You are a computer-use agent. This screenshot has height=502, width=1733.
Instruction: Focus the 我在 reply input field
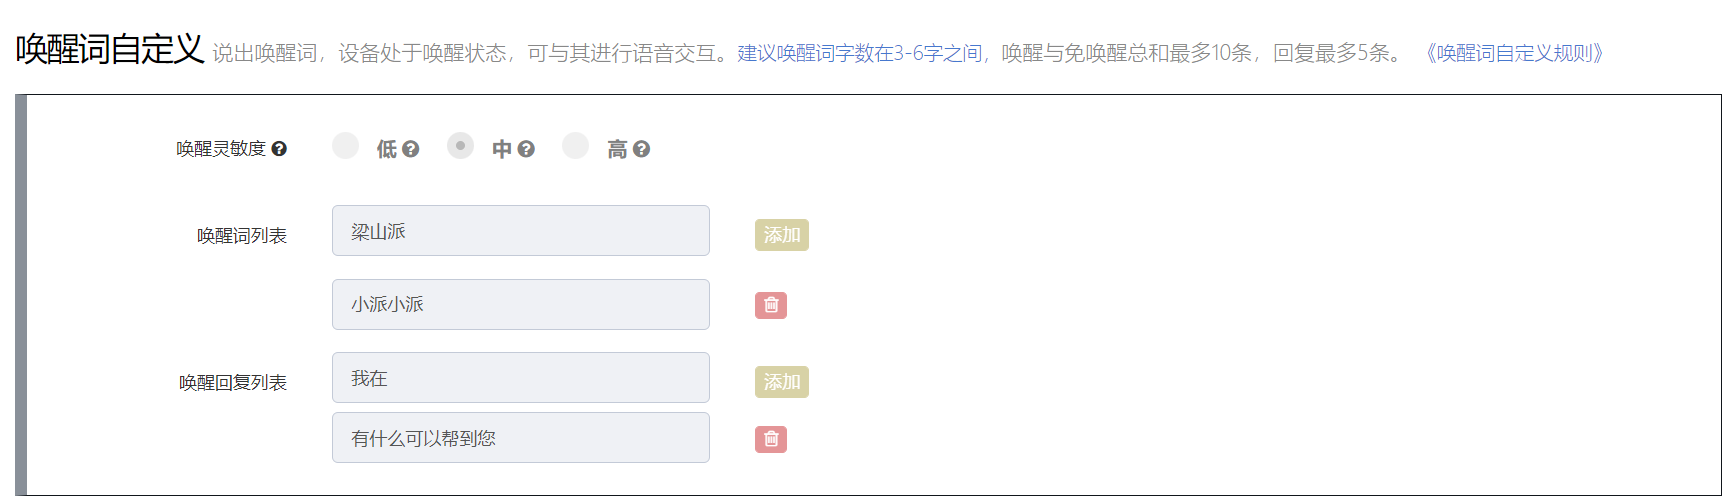coord(520,378)
